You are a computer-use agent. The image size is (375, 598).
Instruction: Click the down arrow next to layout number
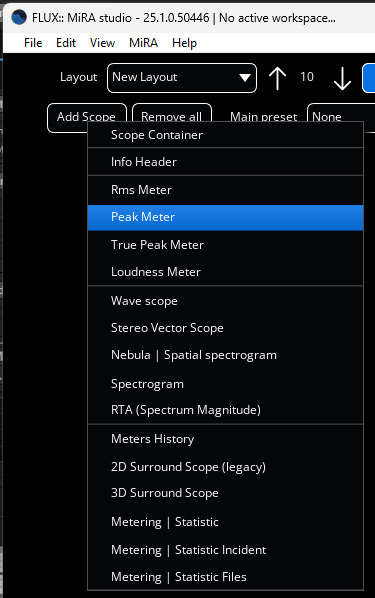tap(342, 79)
